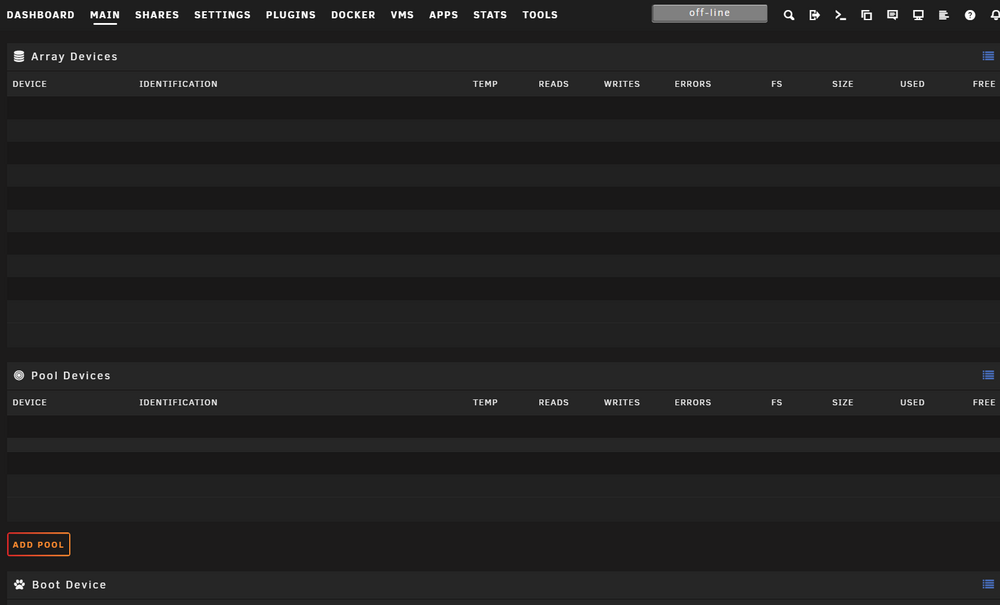1000x605 pixels.
Task: Open the Docker tab
Action: coord(353,15)
